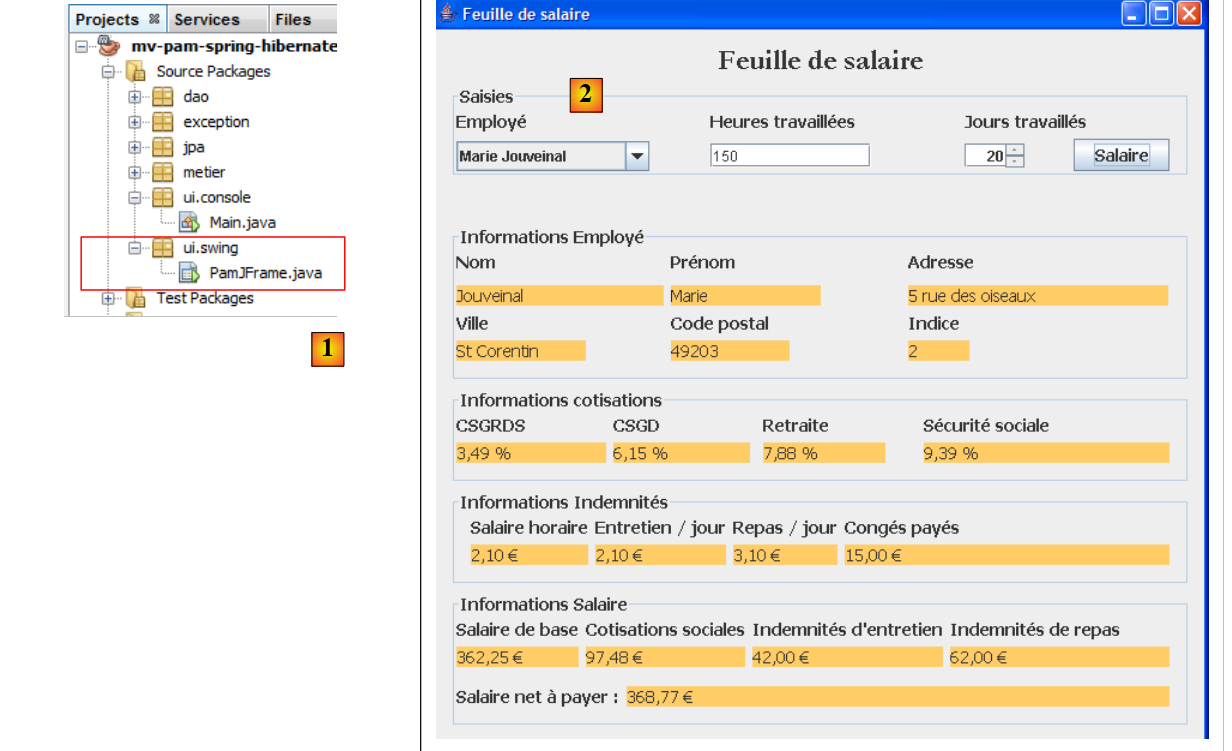Select the PamJFrame.java file icon
The width and height of the screenshot is (1232, 751).
tap(189, 273)
